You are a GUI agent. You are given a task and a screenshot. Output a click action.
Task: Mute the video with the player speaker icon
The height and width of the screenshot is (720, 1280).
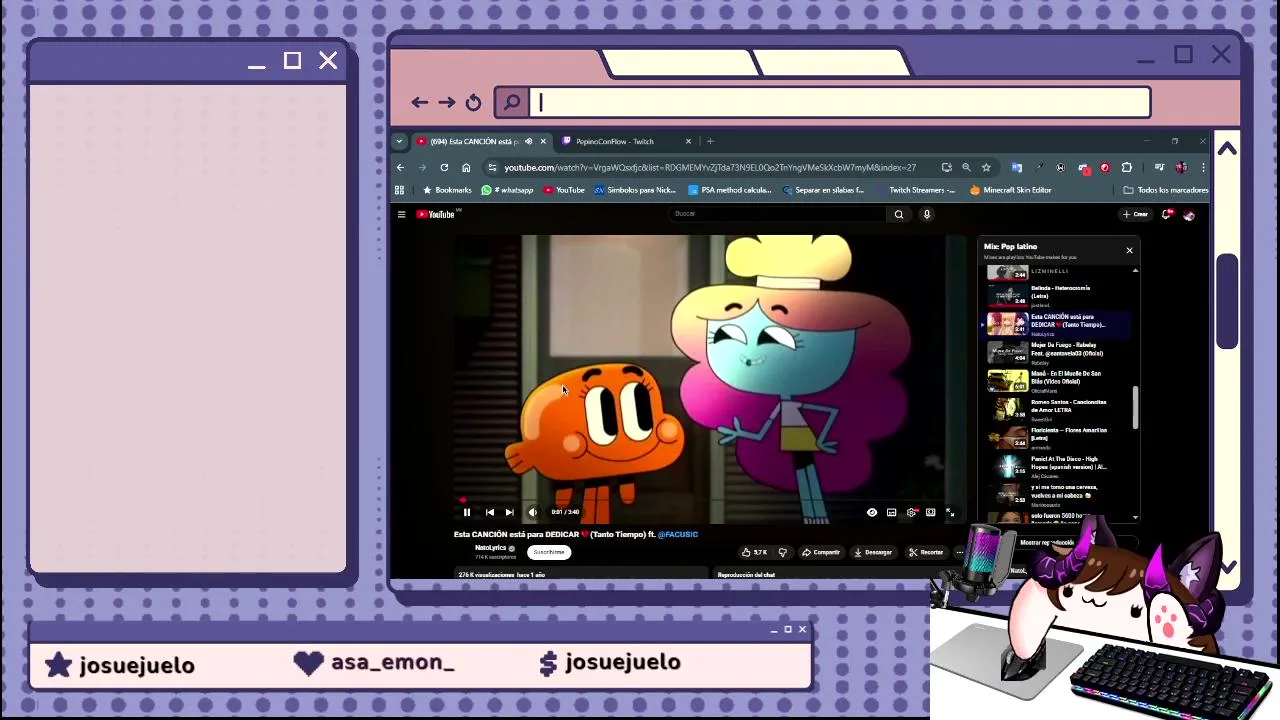pyautogui.click(x=532, y=512)
